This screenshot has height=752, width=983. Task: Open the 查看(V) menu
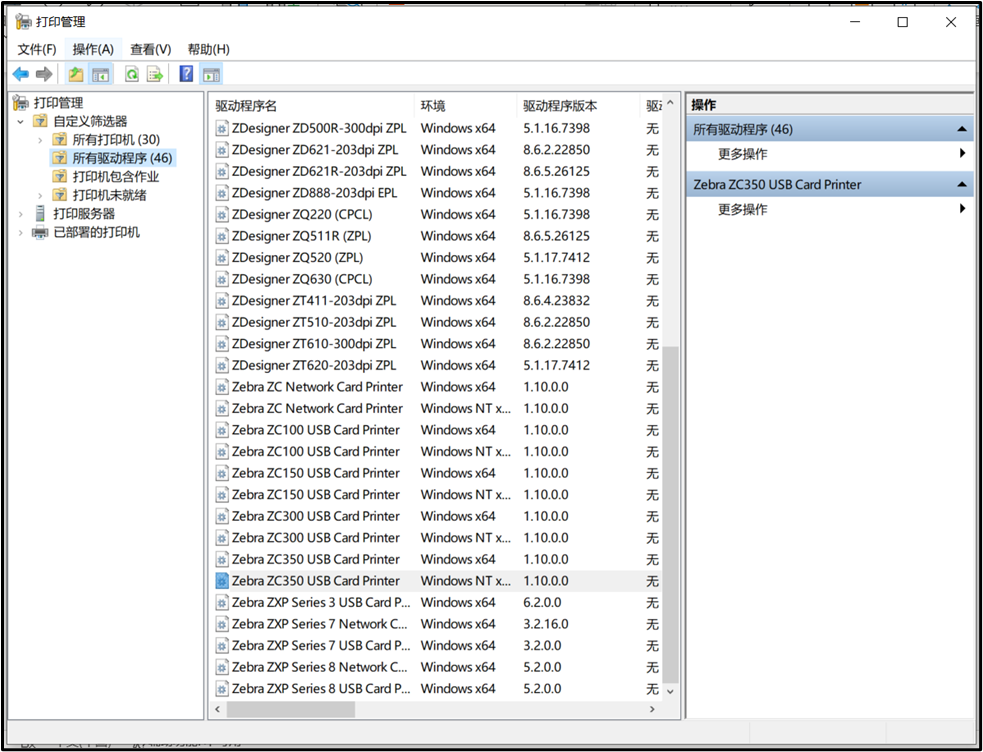pos(150,49)
